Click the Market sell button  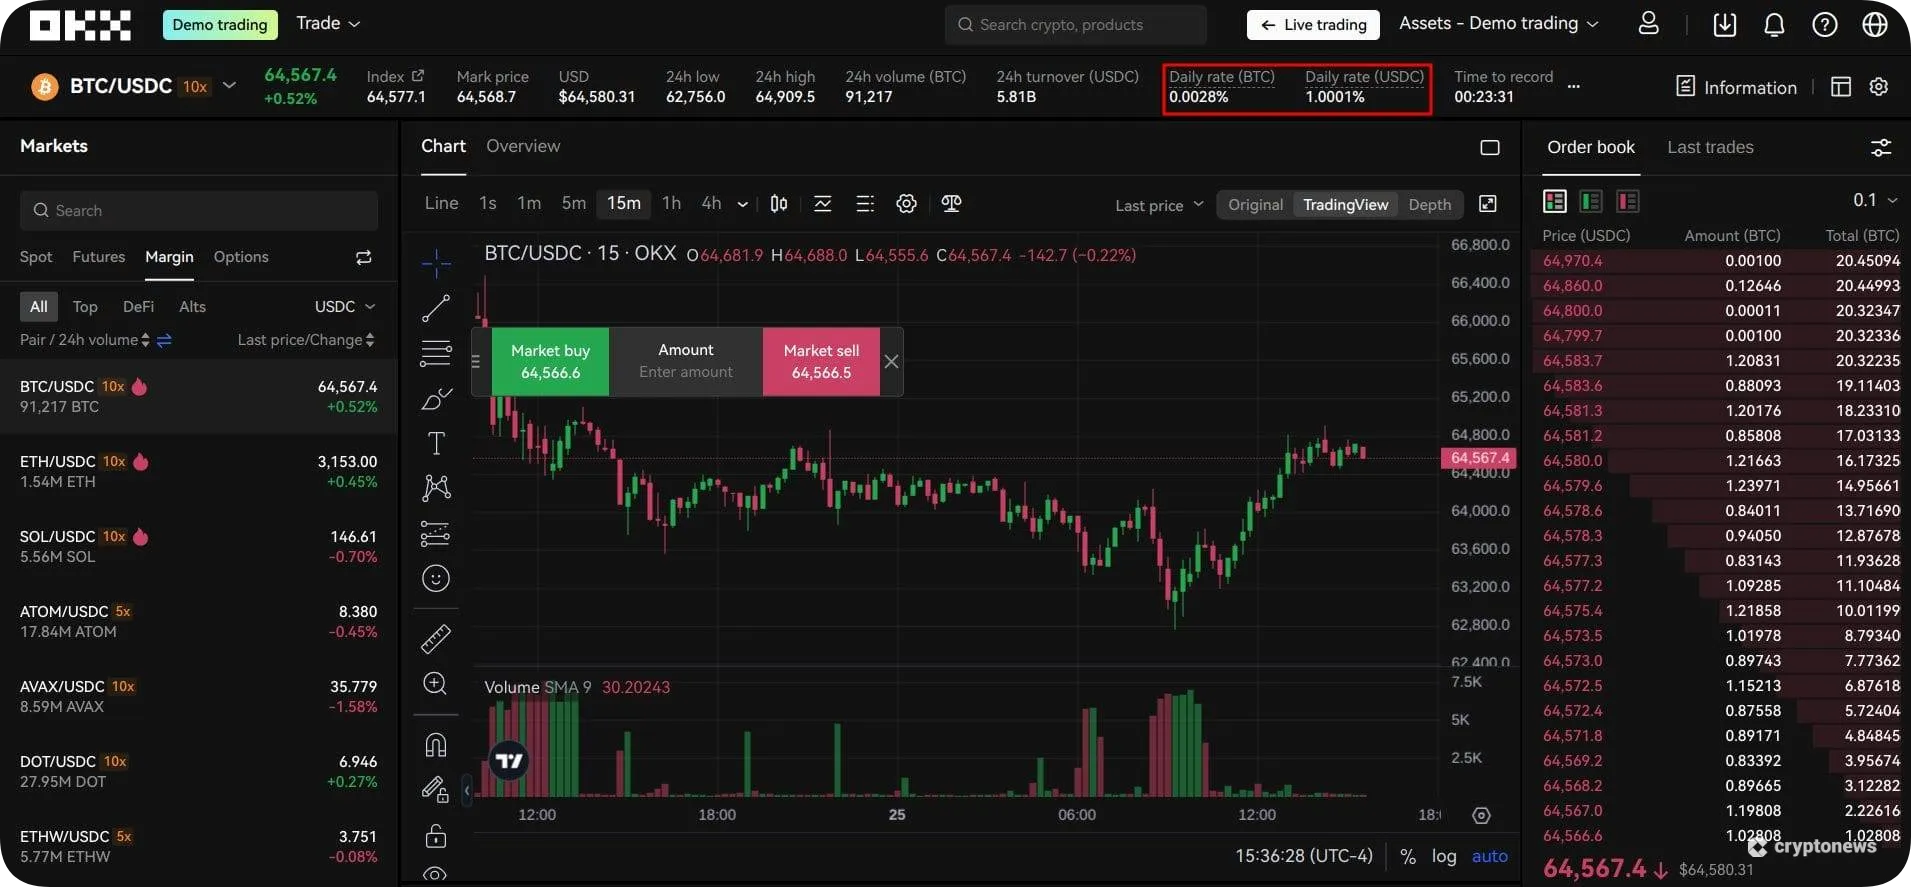coord(821,362)
